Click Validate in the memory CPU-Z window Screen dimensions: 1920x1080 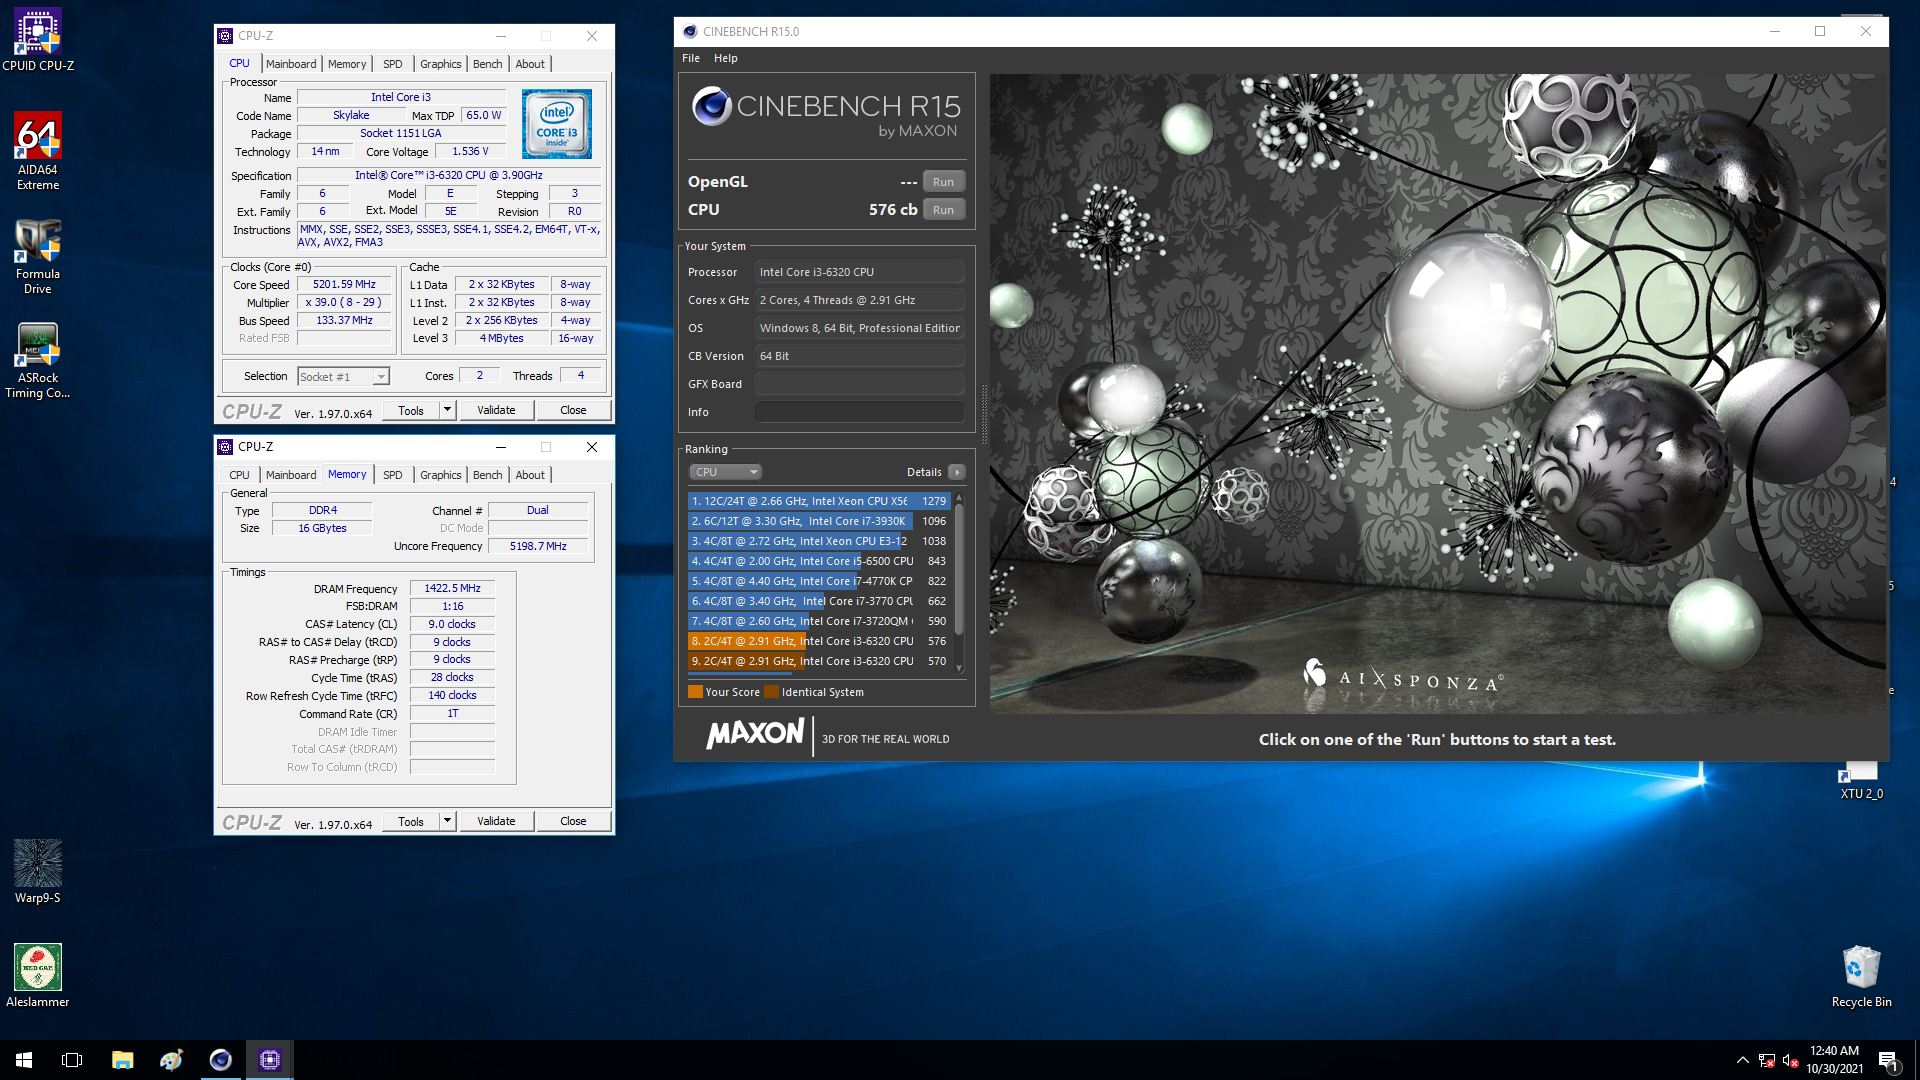click(496, 821)
